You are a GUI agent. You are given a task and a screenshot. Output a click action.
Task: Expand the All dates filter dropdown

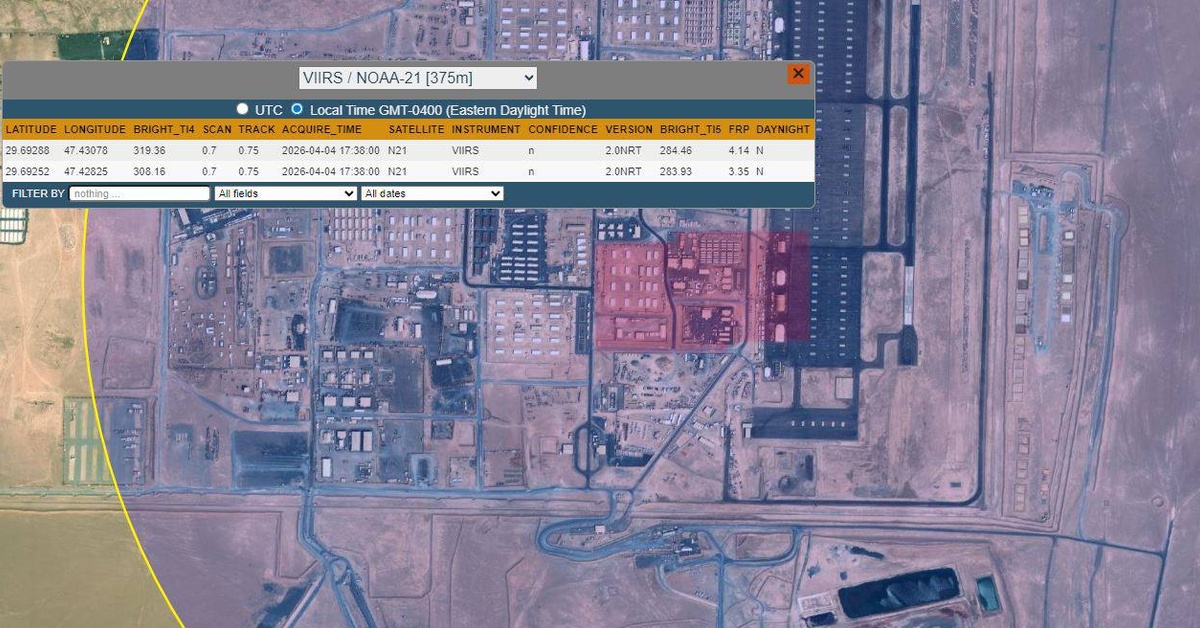tap(432, 193)
